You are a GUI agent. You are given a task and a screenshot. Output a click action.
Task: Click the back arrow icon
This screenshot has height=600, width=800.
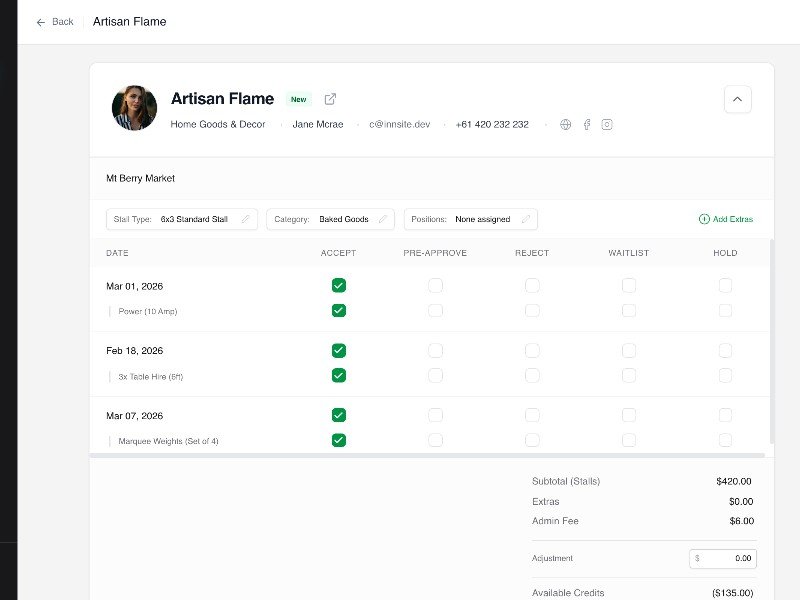point(41,22)
